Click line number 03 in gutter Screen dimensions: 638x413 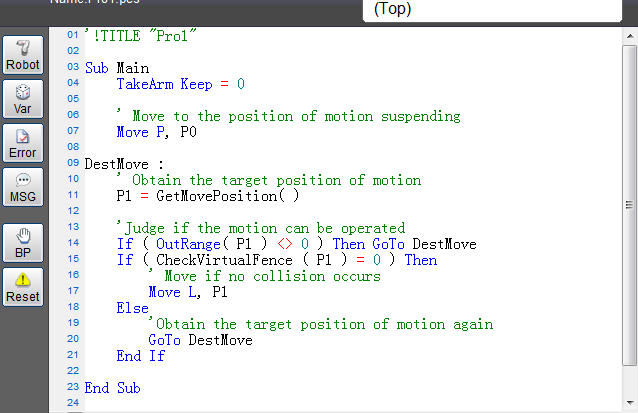(72, 68)
